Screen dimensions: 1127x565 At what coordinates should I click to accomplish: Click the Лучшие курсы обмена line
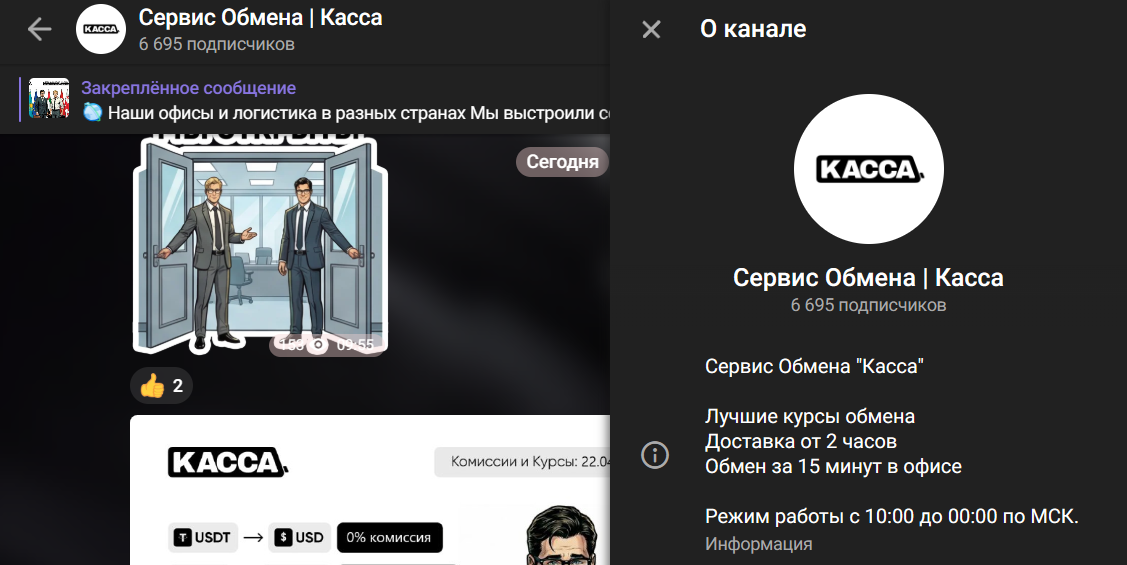810,417
